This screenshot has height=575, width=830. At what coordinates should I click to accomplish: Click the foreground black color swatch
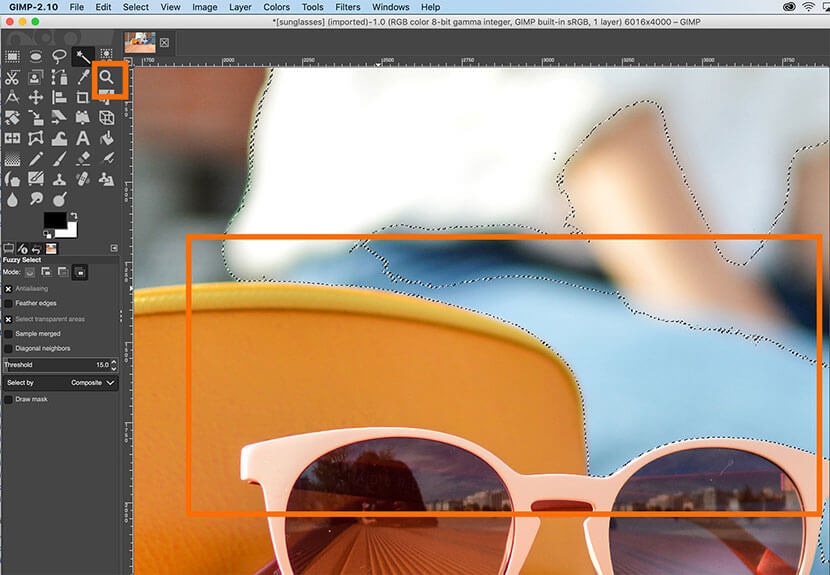[54, 221]
